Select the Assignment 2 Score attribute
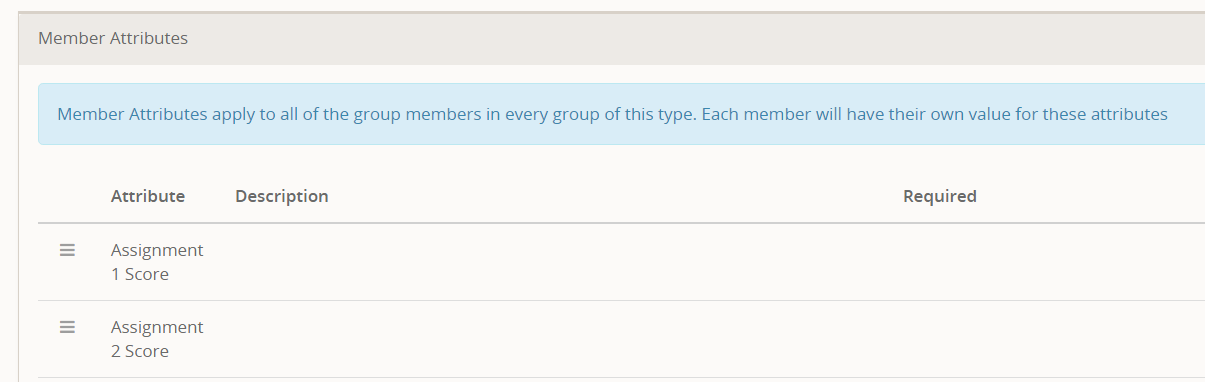Viewport: 1205px width, 382px height. [x=157, y=339]
